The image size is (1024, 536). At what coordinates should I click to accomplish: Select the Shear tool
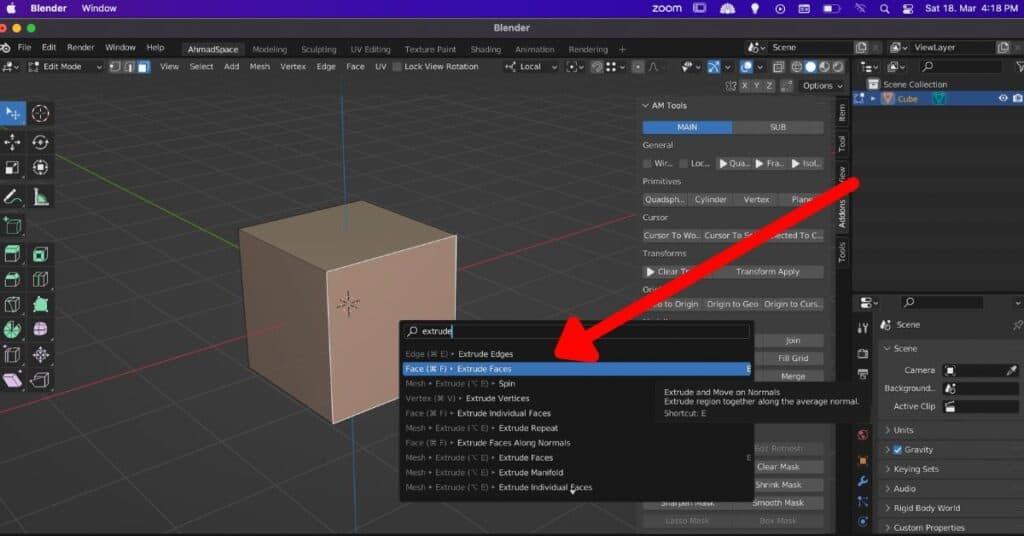12,380
